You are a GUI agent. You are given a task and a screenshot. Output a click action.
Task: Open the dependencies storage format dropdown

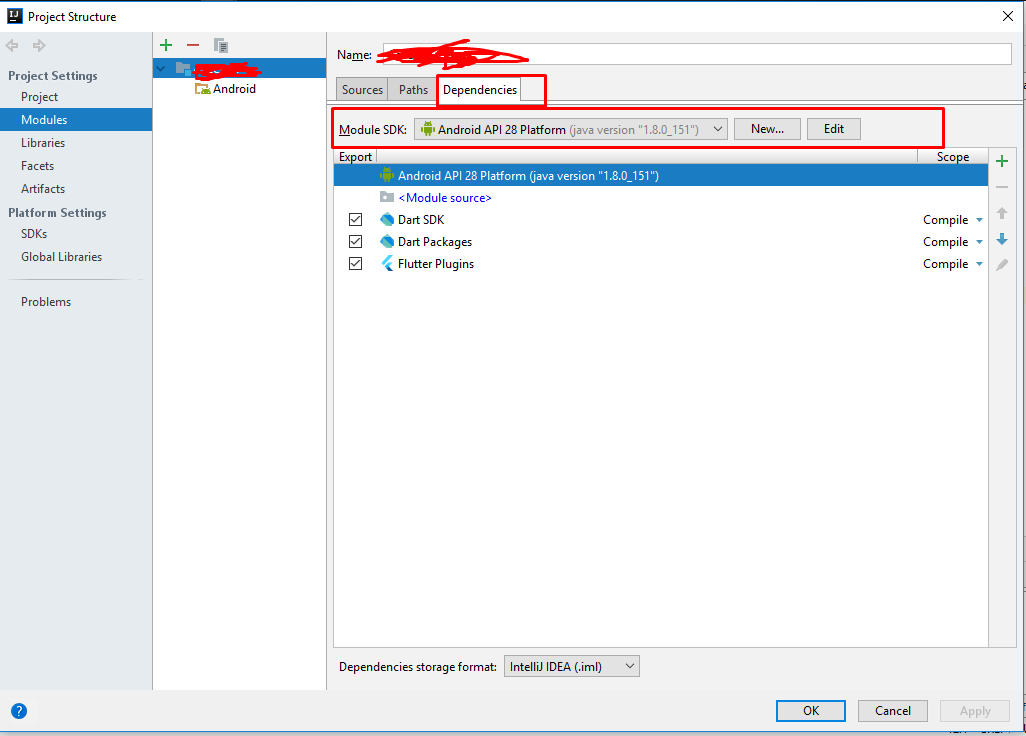tap(571, 666)
